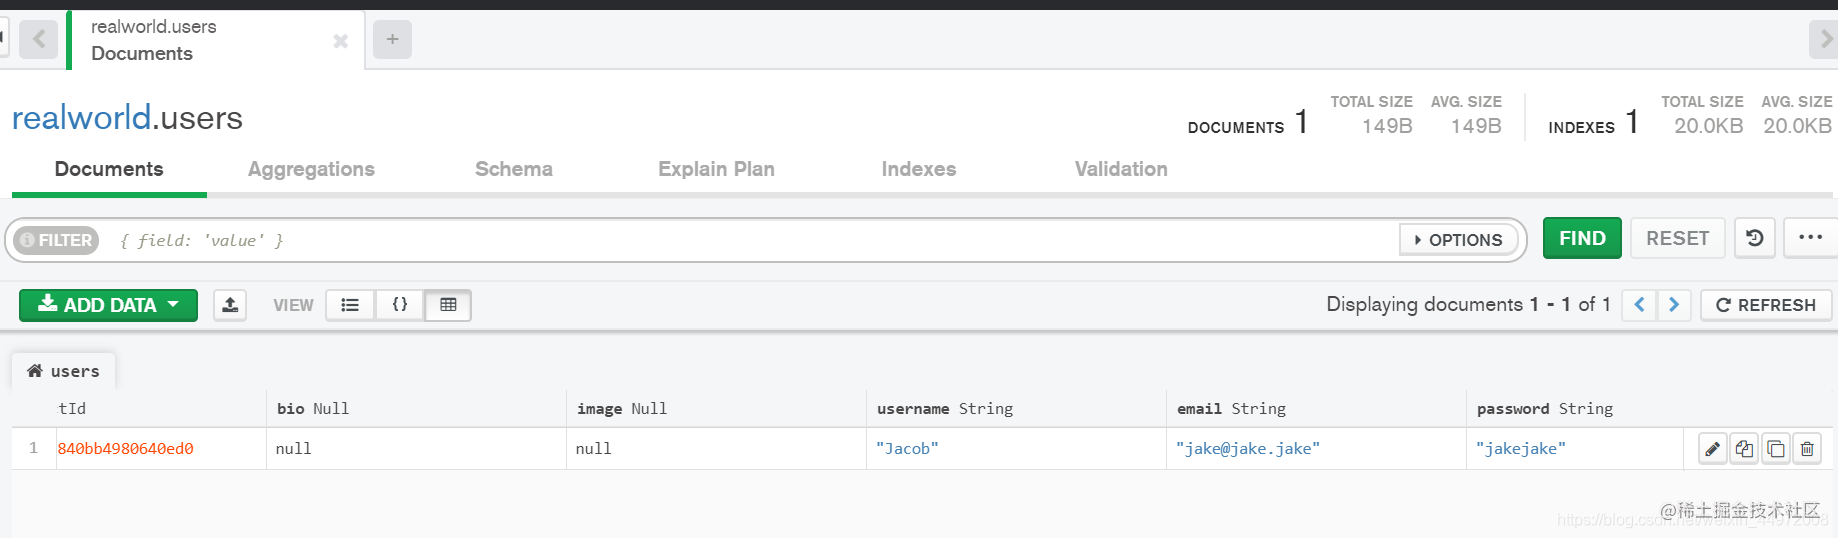
Task: Switch to JSON braces view
Action: [x=400, y=305]
